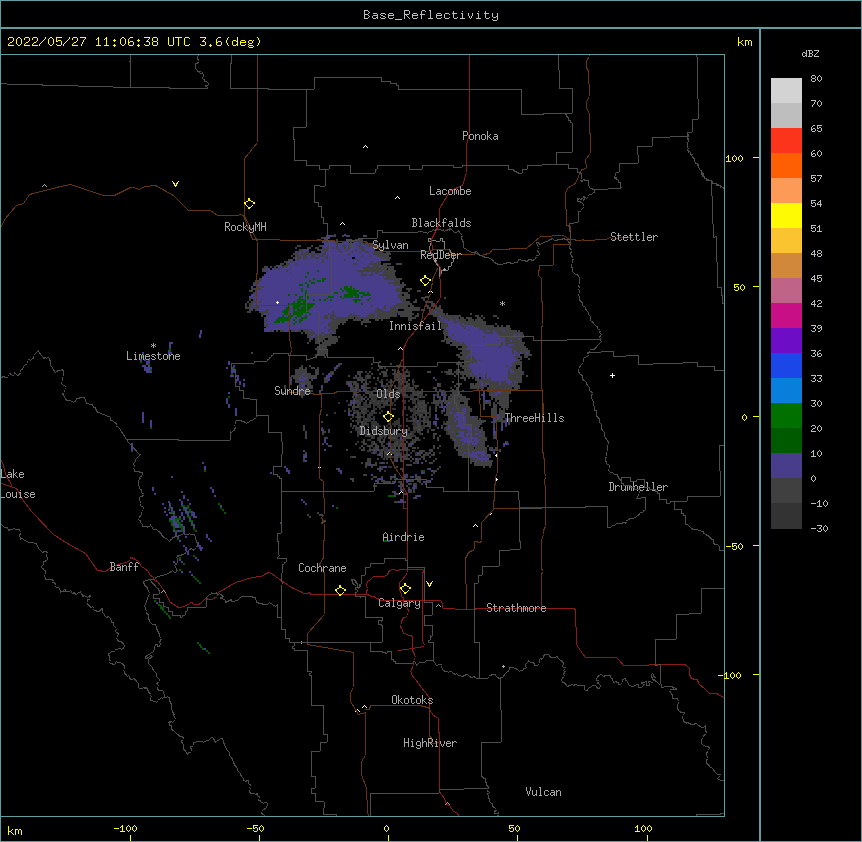
Task: Click the 80 value on dBZ legend
Action: (x=816, y=79)
